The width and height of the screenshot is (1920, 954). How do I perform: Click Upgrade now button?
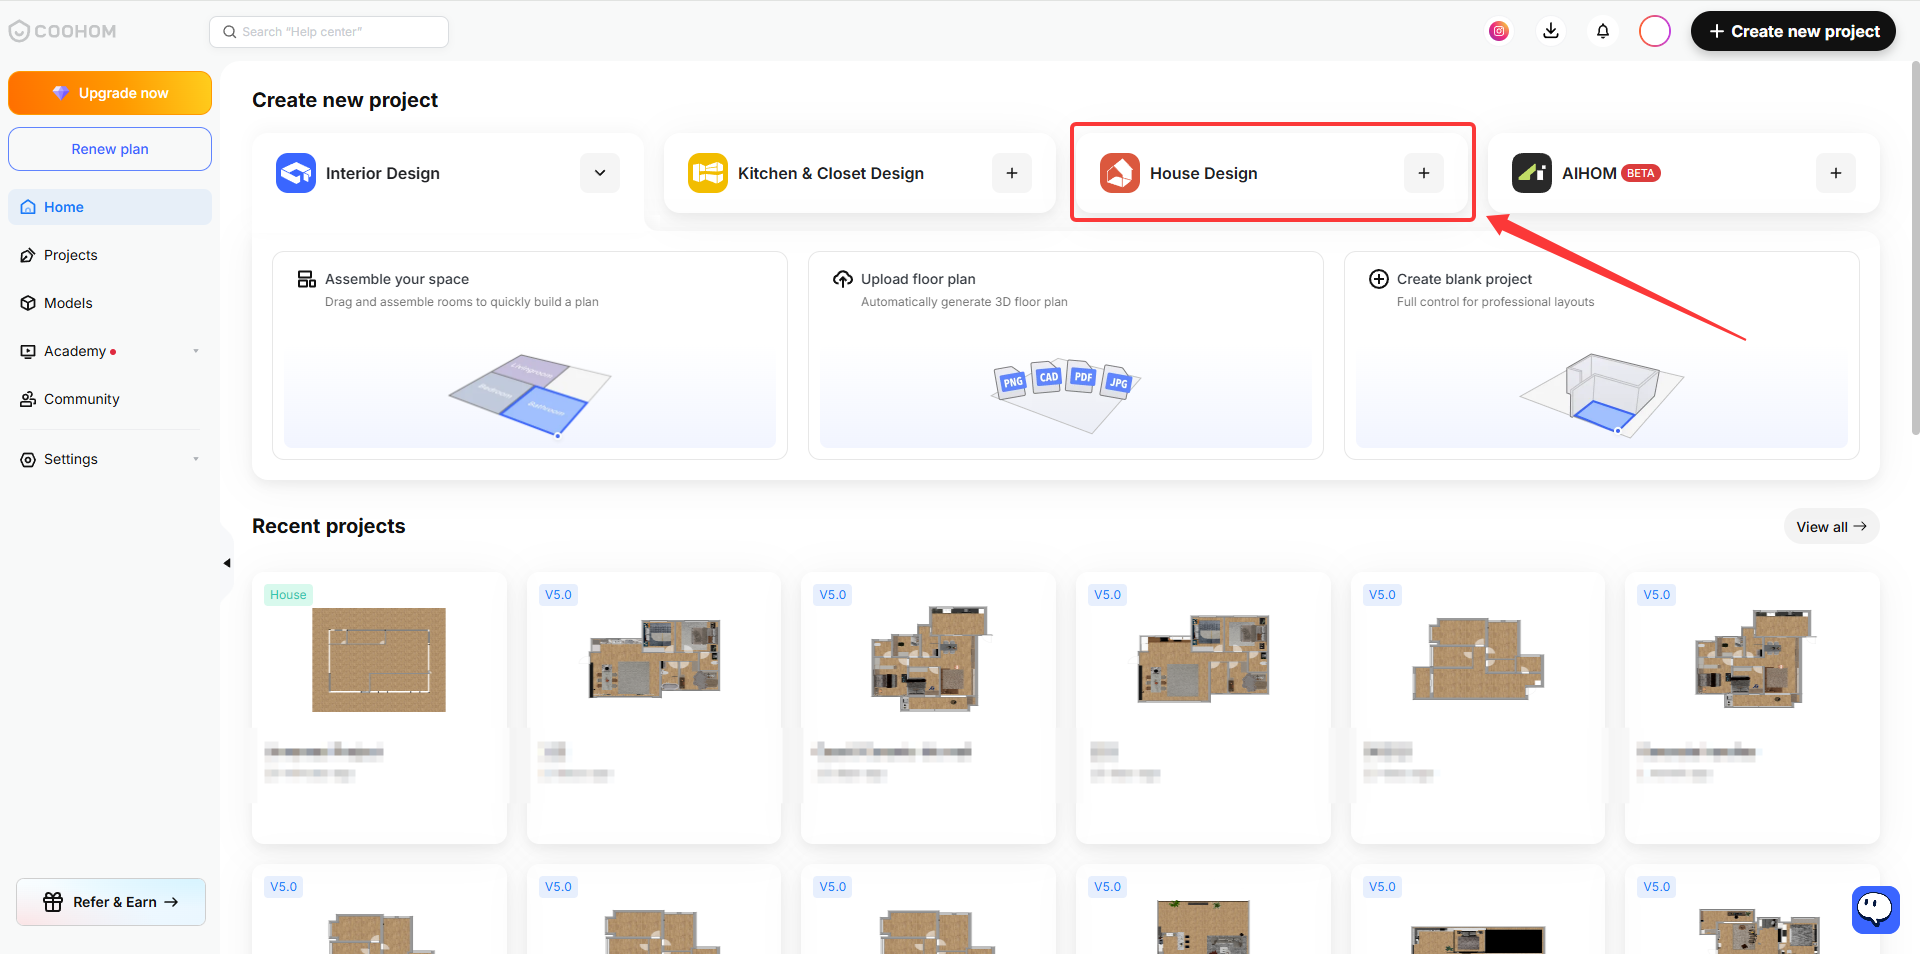(x=110, y=93)
